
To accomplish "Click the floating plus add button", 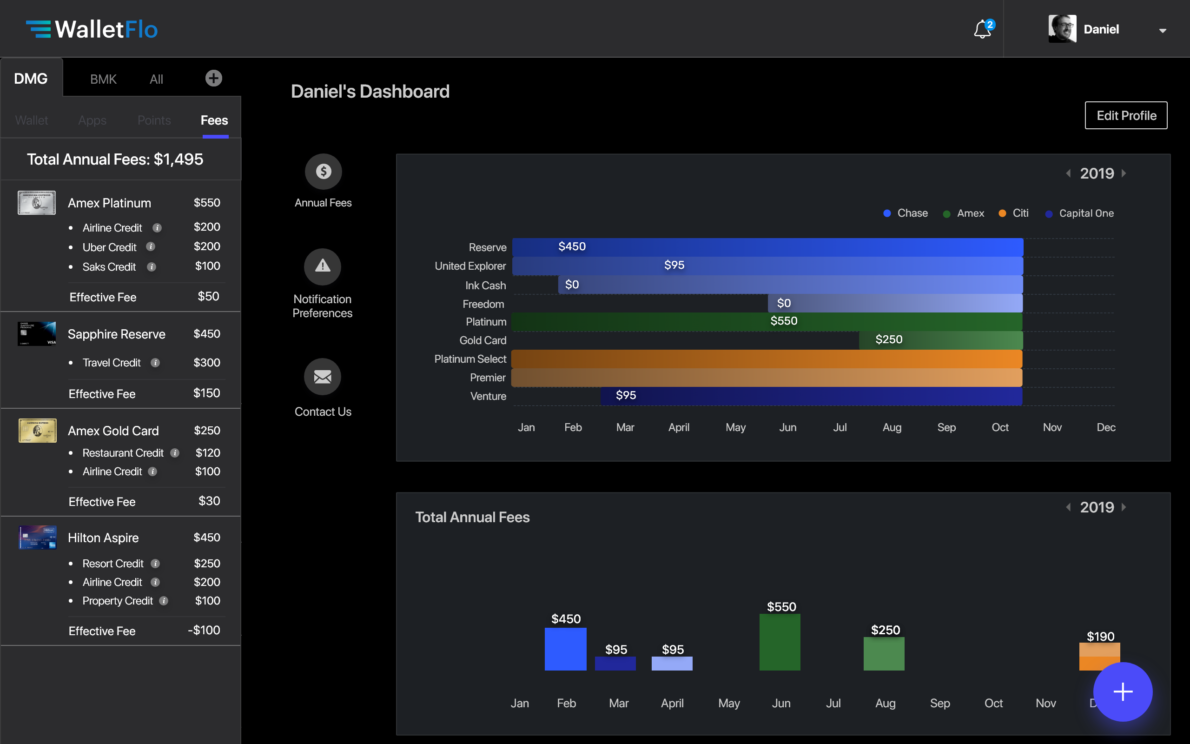I will pyautogui.click(x=1123, y=692).
